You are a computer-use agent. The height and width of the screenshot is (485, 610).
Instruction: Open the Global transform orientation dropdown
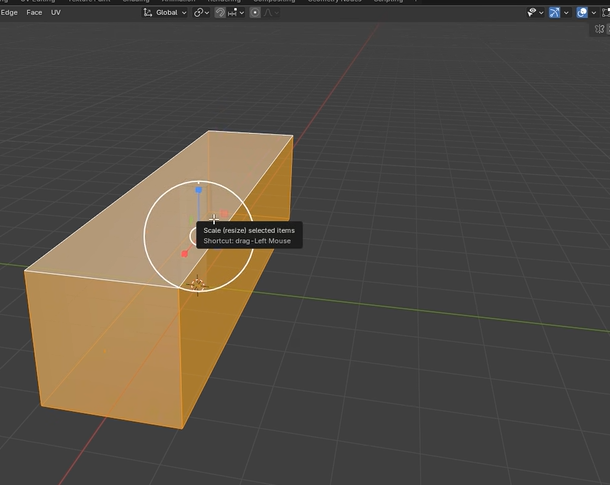[166, 12]
